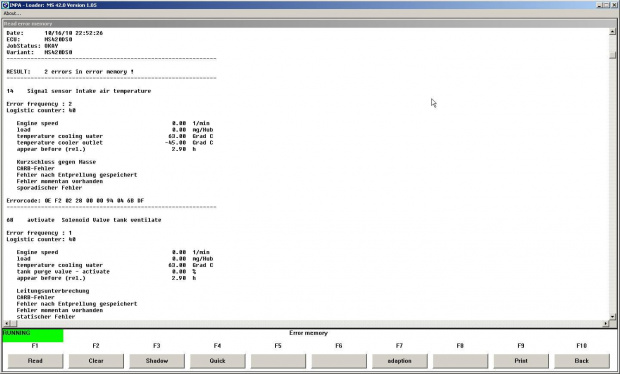Click the adaption button under F7

tap(399, 361)
